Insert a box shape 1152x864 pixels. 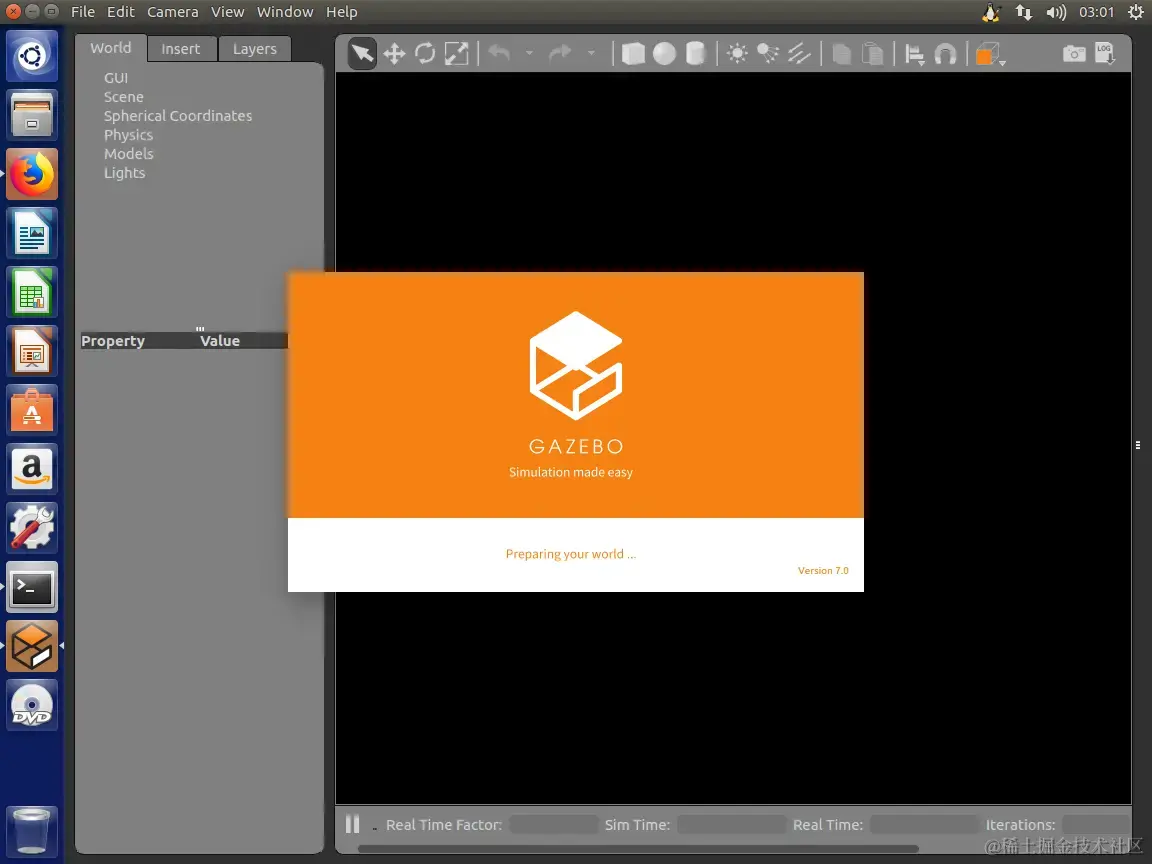tap(633, 54)
